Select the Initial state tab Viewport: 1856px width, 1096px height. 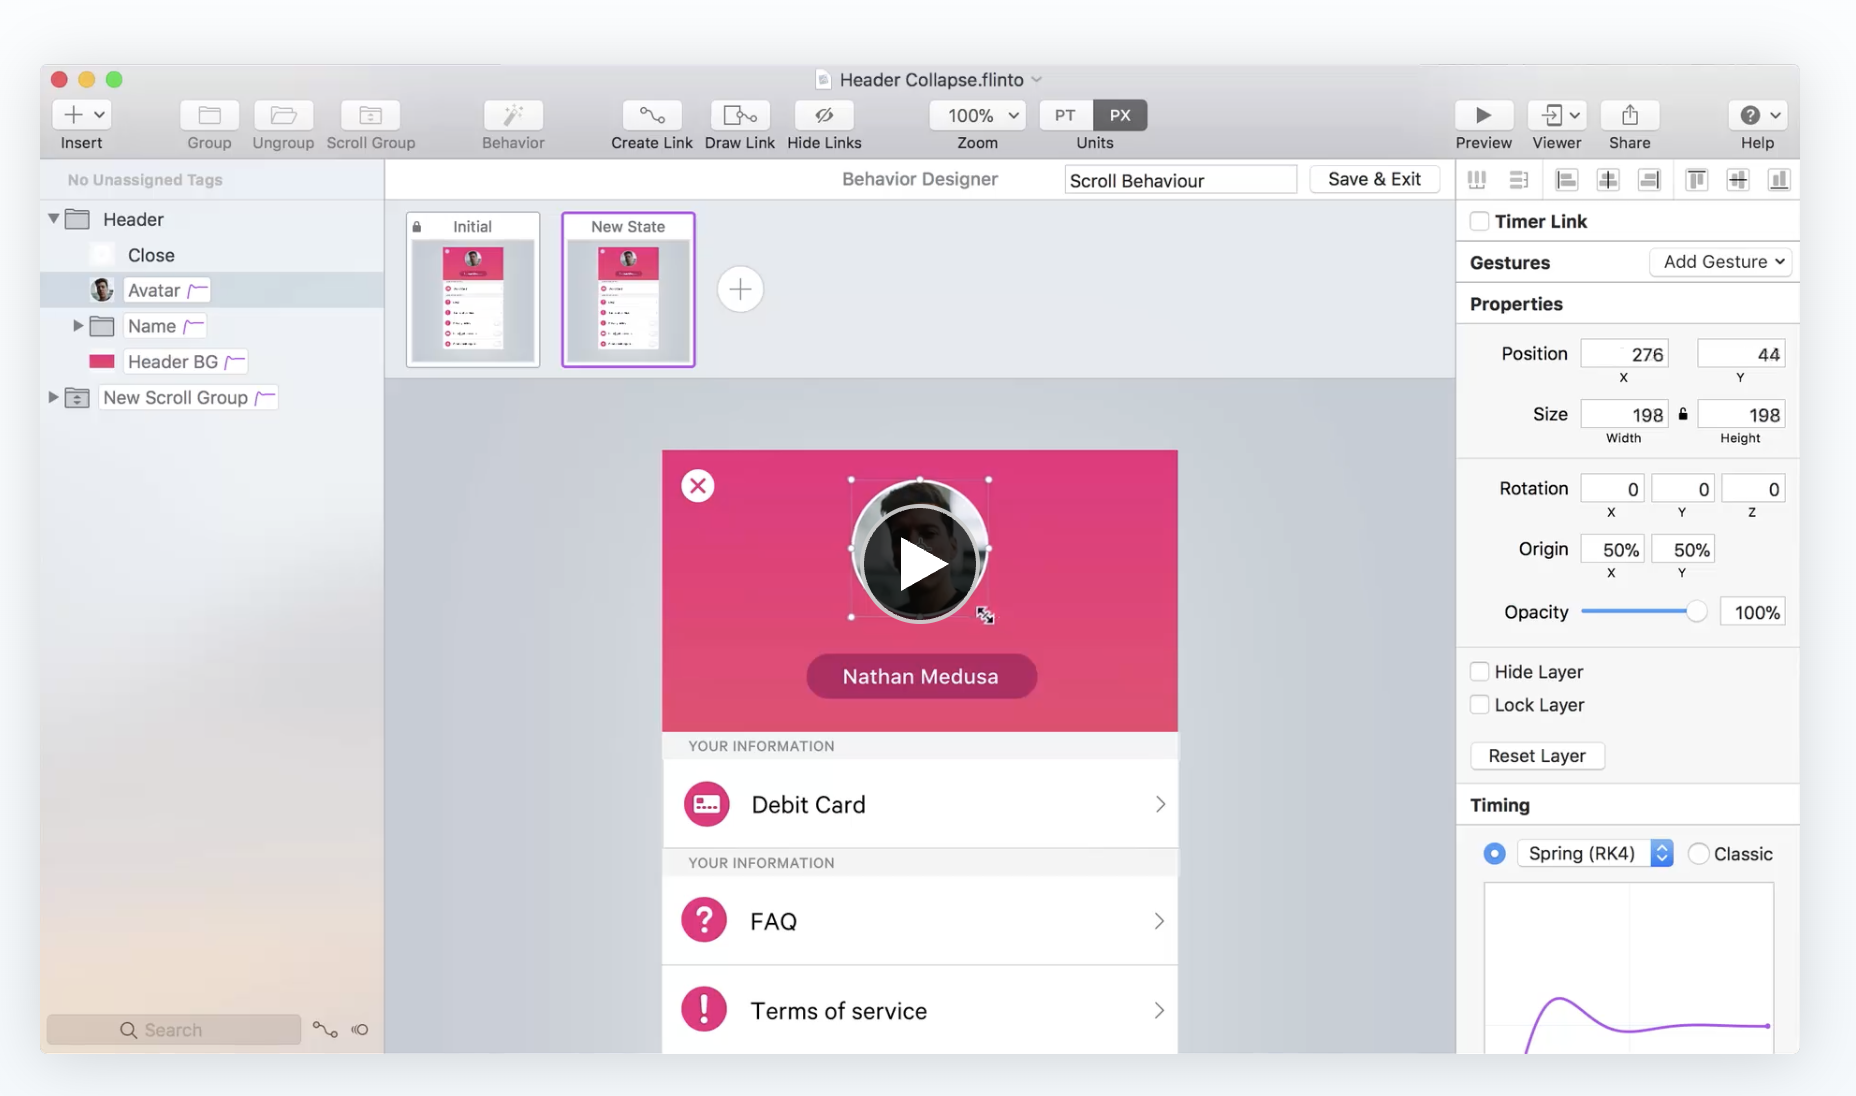pyautogui.click(x=473, y=289)
